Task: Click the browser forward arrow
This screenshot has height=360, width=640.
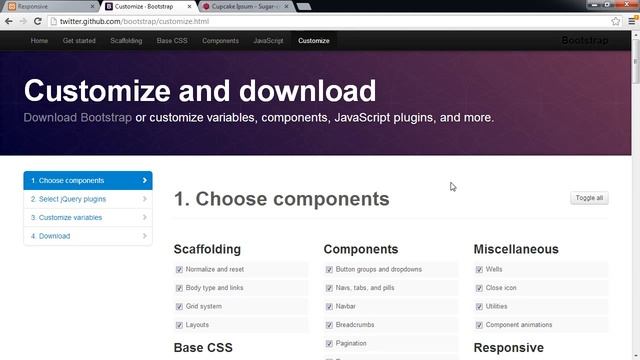Action: tap(23, 21)
